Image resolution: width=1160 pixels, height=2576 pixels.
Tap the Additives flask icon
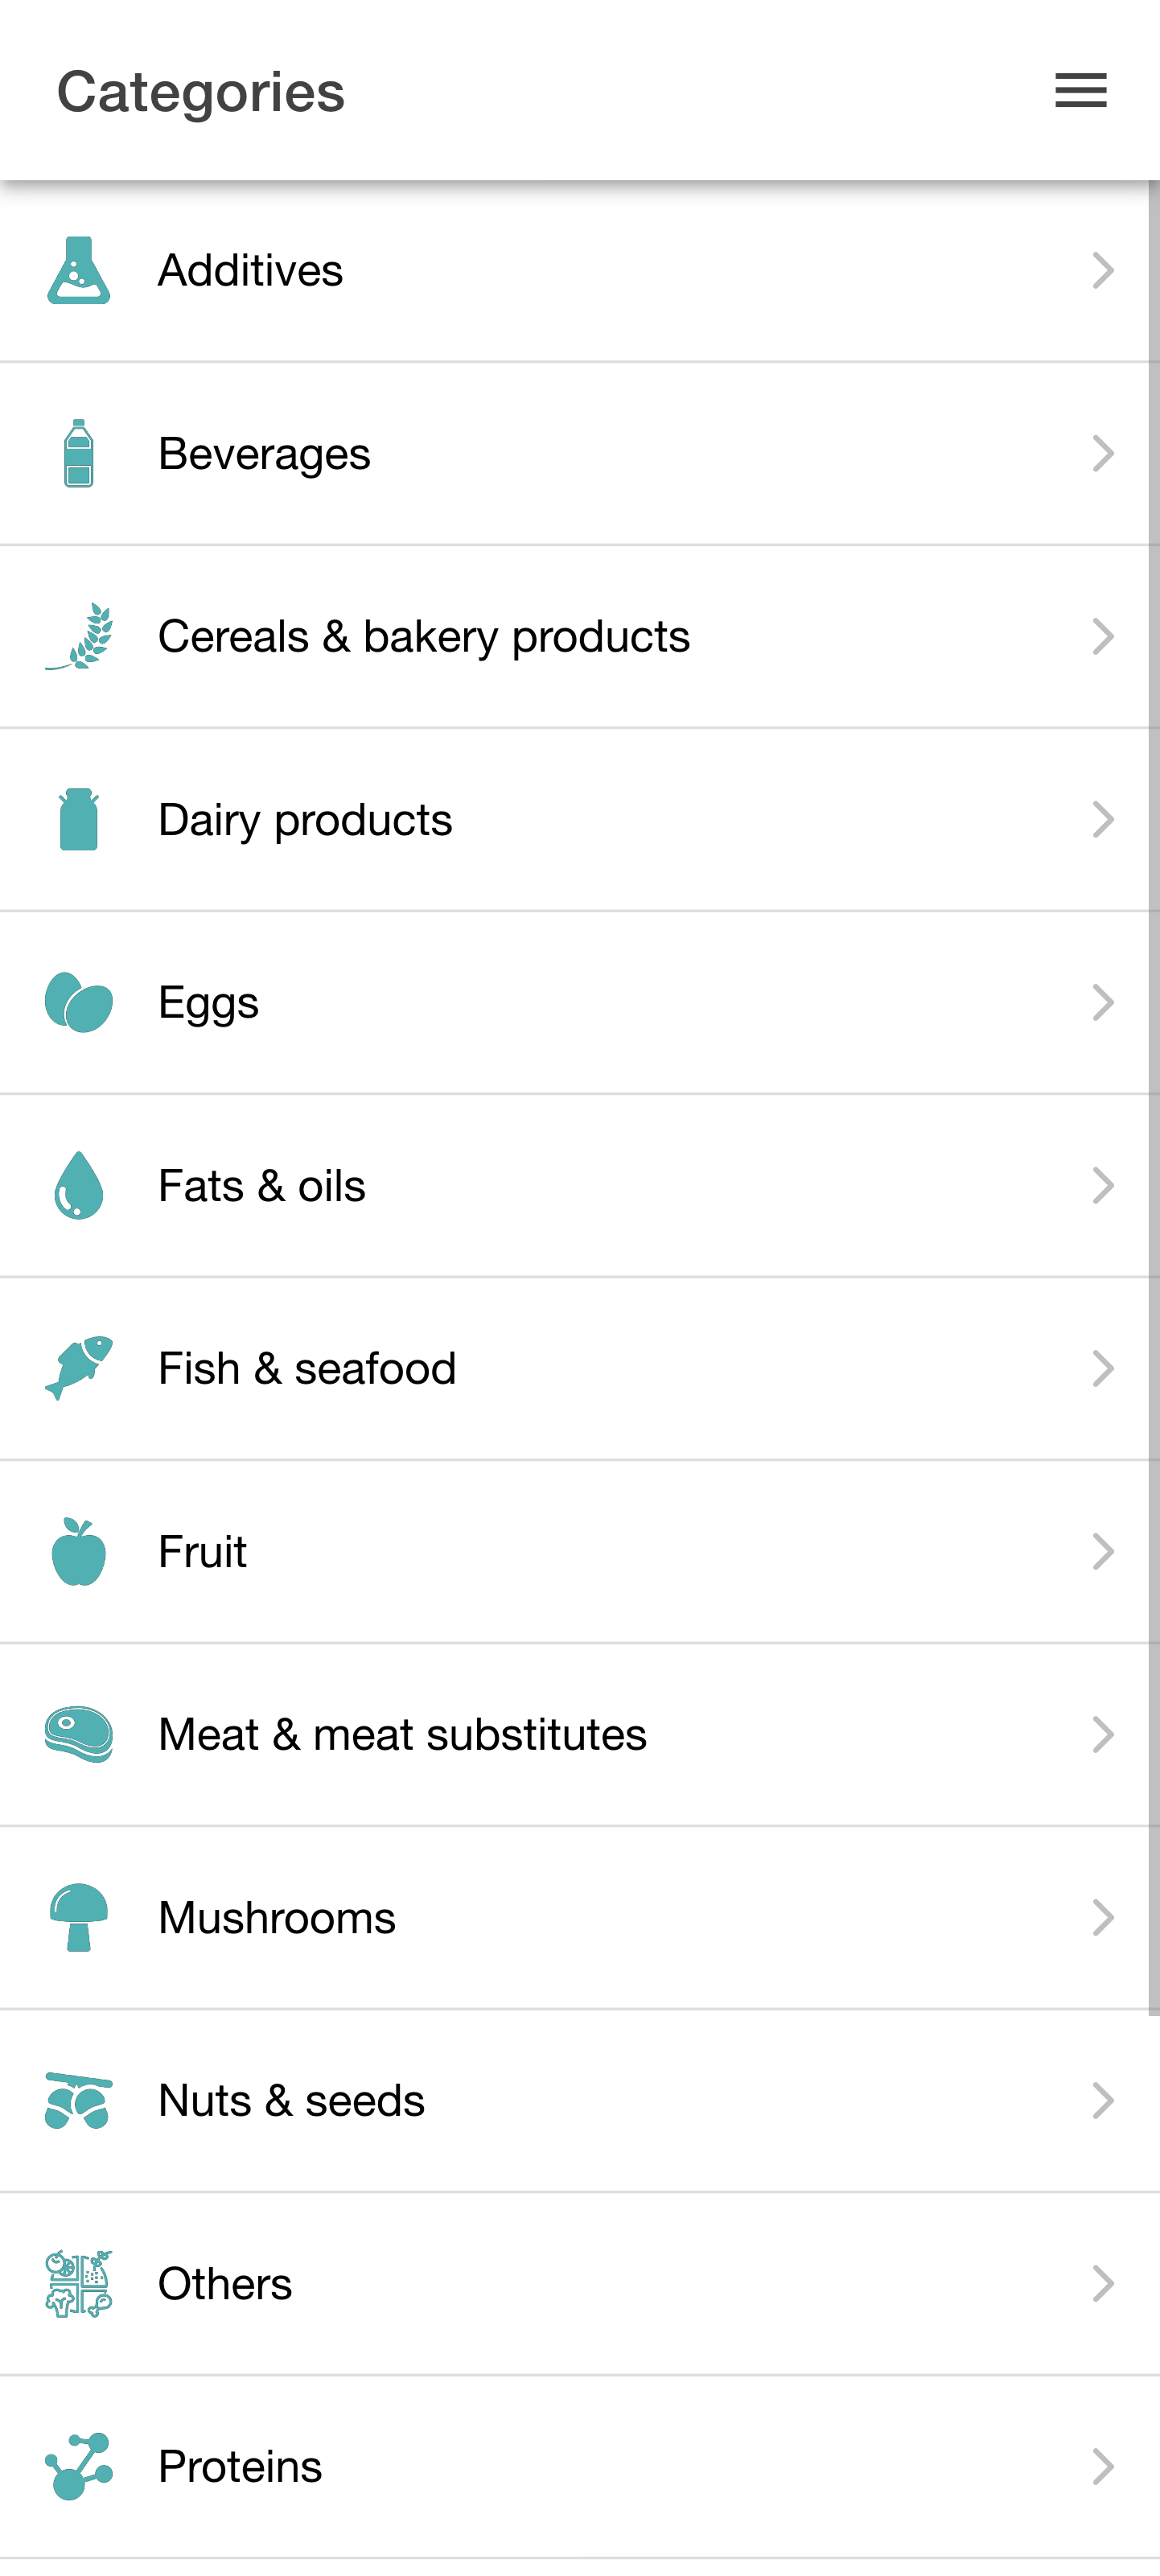point(79,270)
